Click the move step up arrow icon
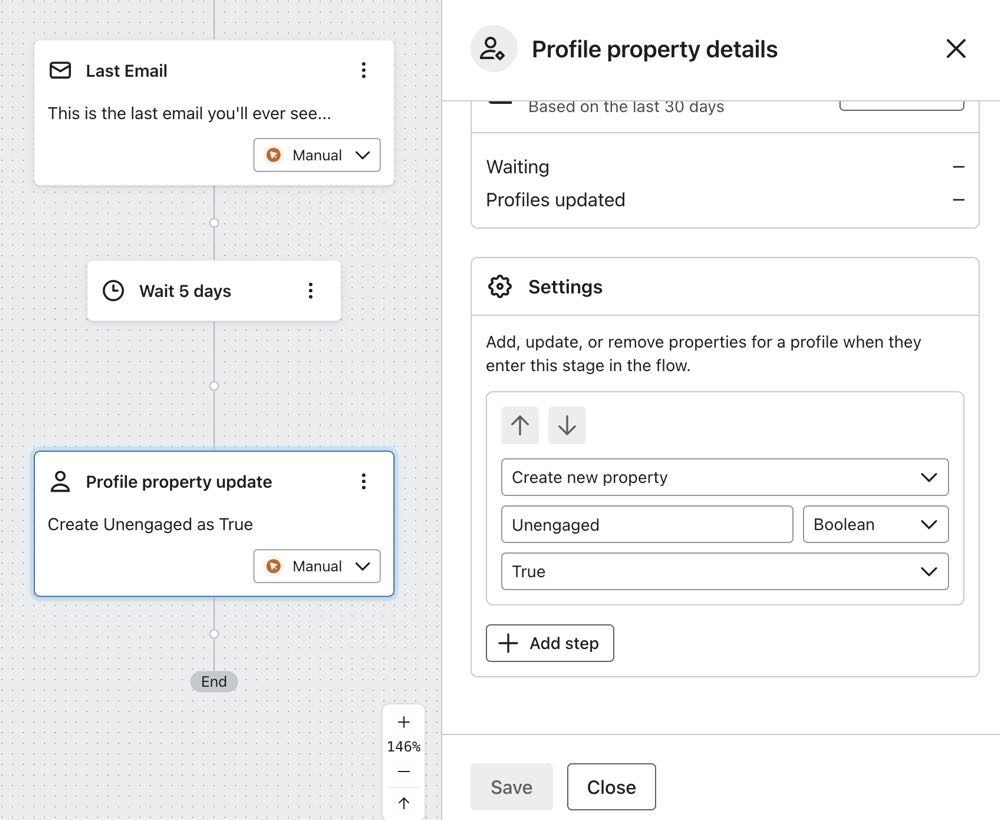This screenshot has height=820, width=1000. coord(520,425)
